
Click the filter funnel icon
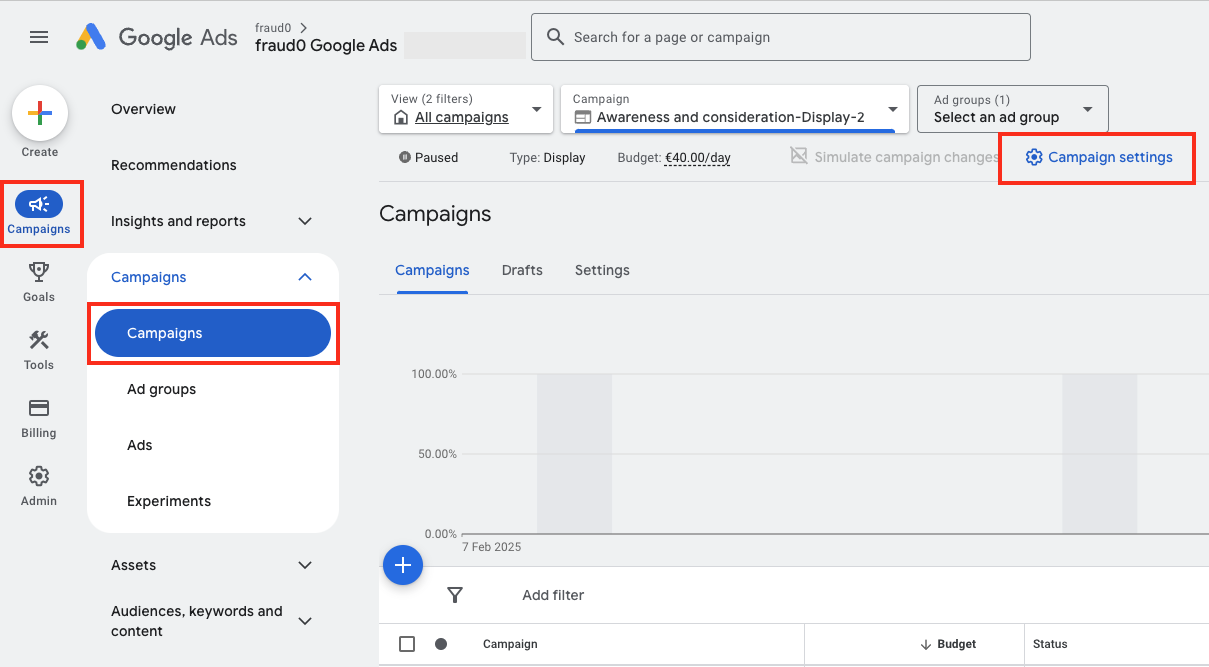455,595
